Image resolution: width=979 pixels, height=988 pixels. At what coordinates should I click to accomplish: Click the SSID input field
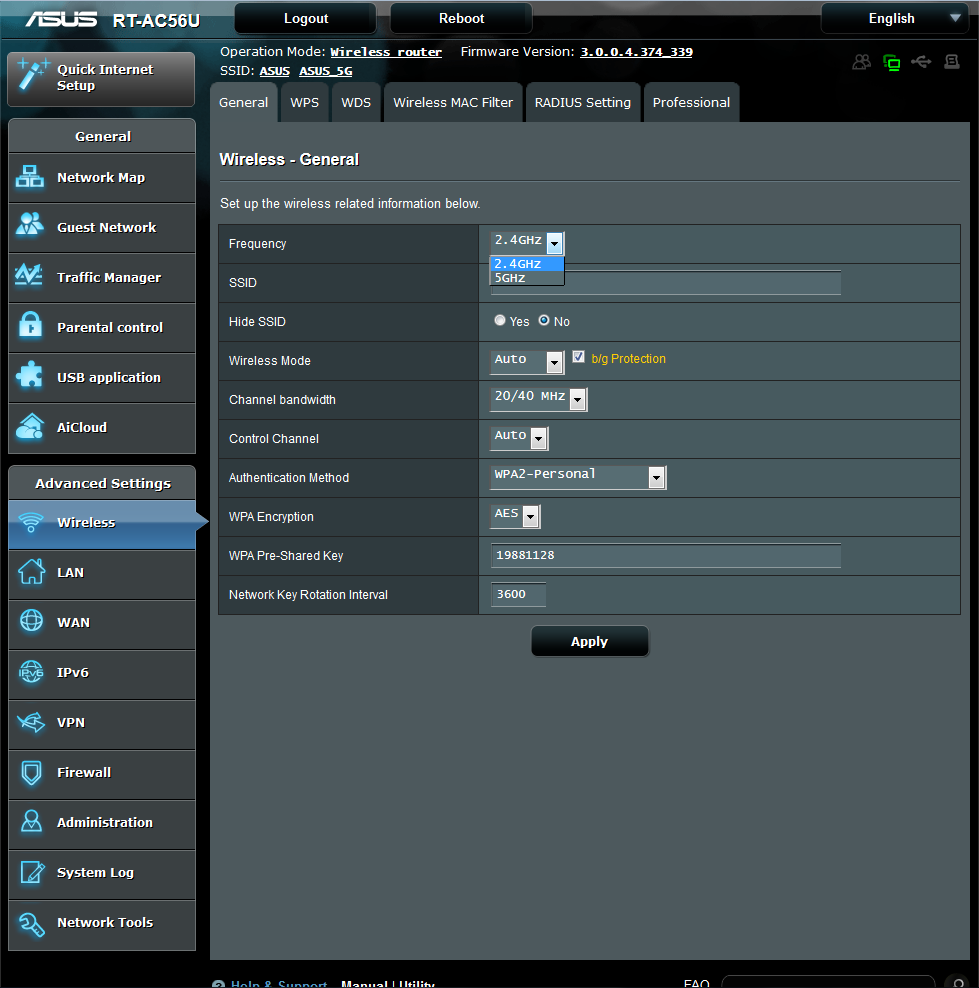[666, 282]
